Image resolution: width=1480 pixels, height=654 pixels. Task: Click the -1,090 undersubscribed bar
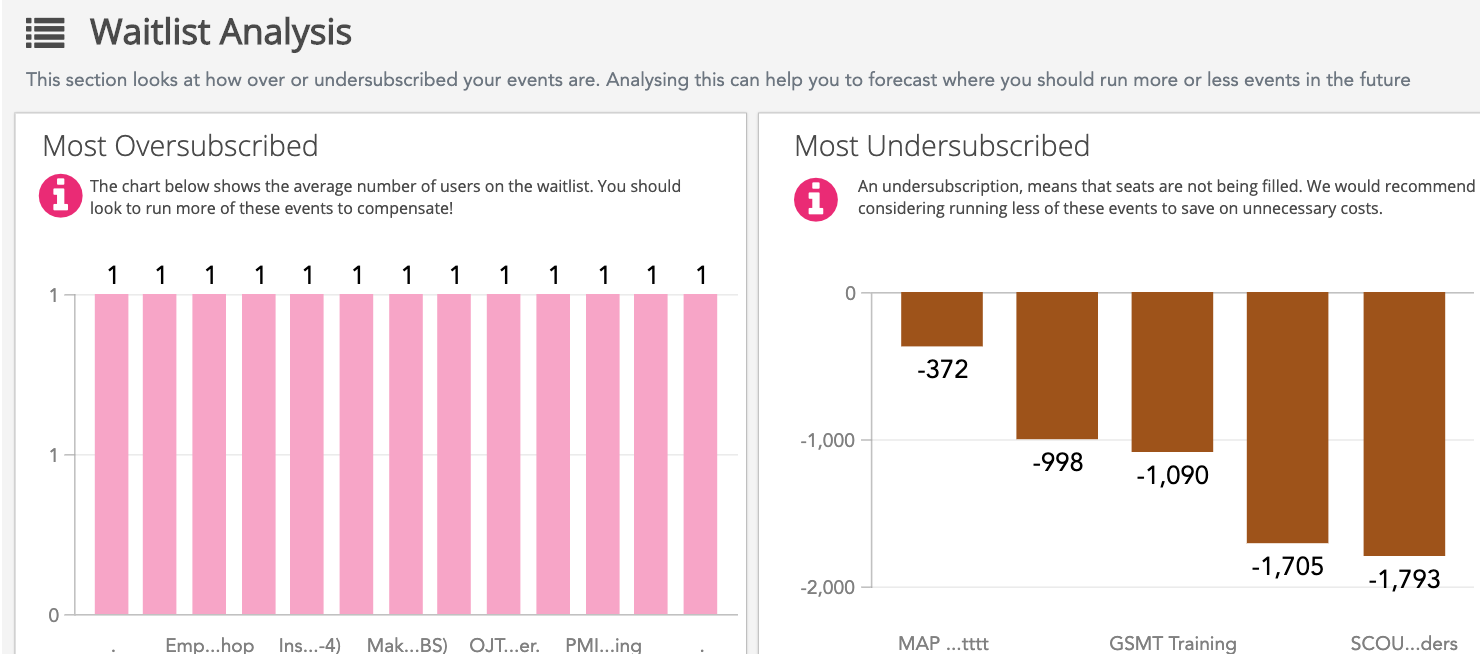(1172, 371)
